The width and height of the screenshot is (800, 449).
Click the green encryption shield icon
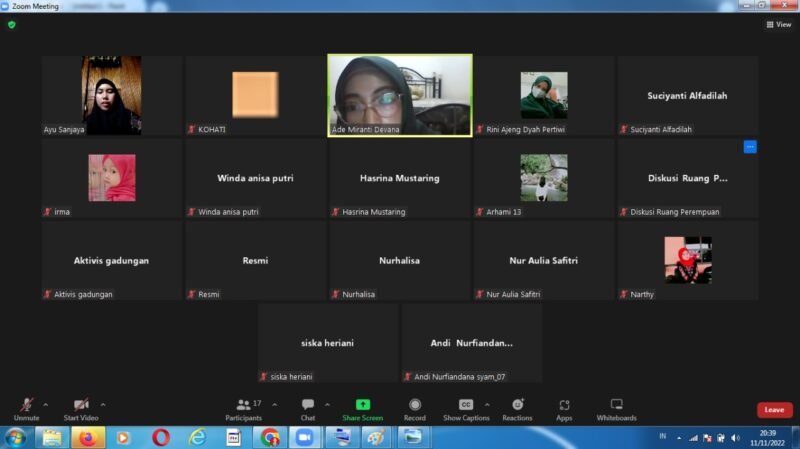point(12,24)
